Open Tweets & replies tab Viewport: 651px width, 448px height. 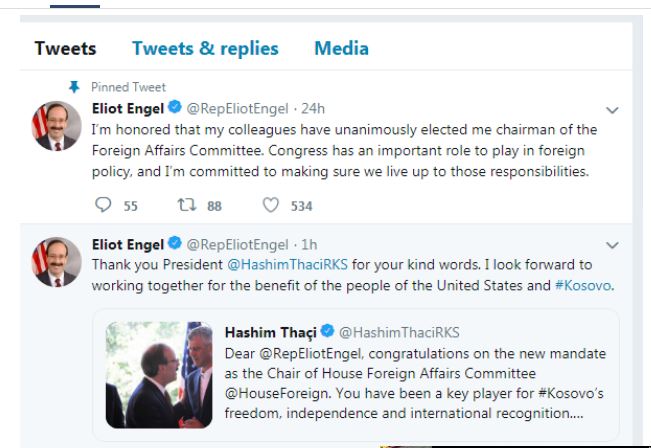coord(205,48)
